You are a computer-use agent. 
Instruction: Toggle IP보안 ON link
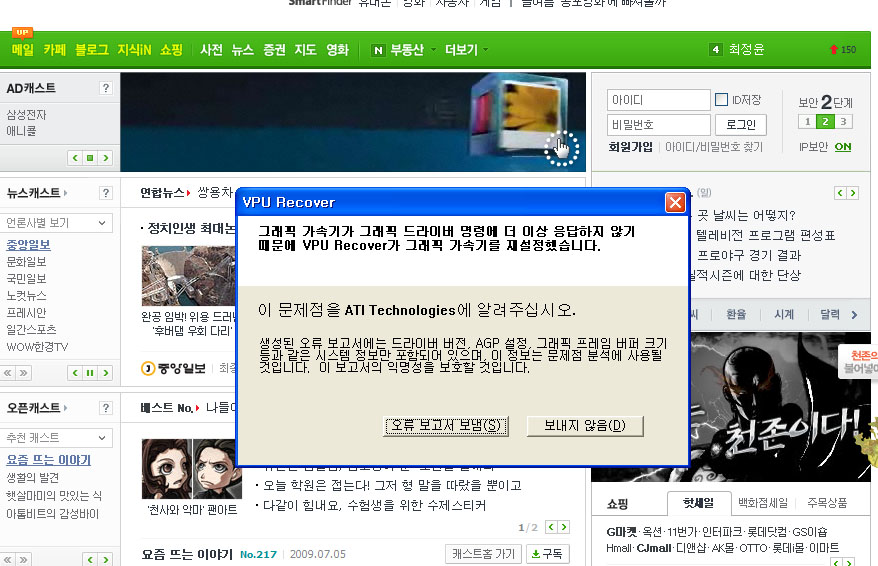[x=843, y=147]
